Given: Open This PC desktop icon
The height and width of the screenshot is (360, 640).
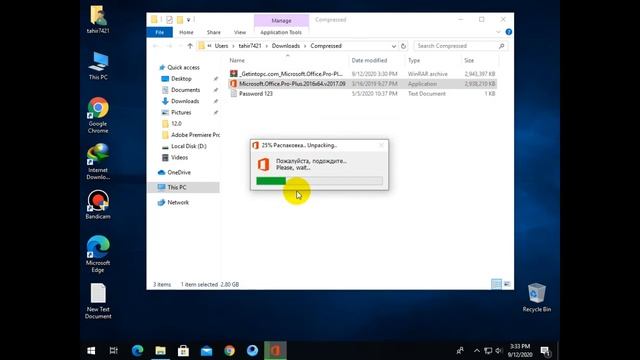Looking at the screenshot, I should 98,65.
